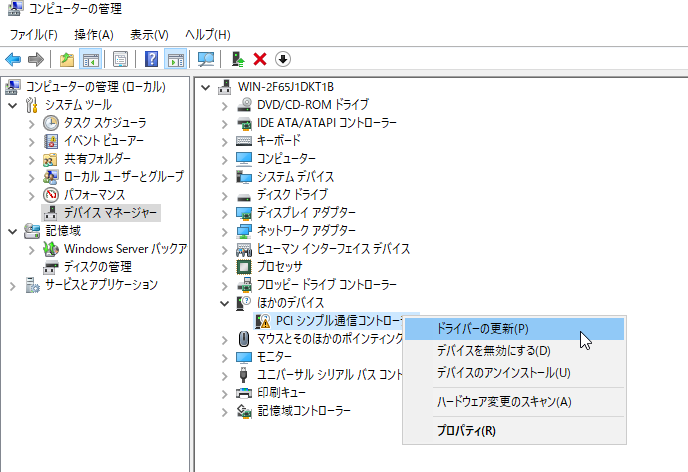Click the キーボード keyboard icon
Image resolution: width=688 pixels, height=472 pixels.
pyautogui.click(x=244, y=141)
